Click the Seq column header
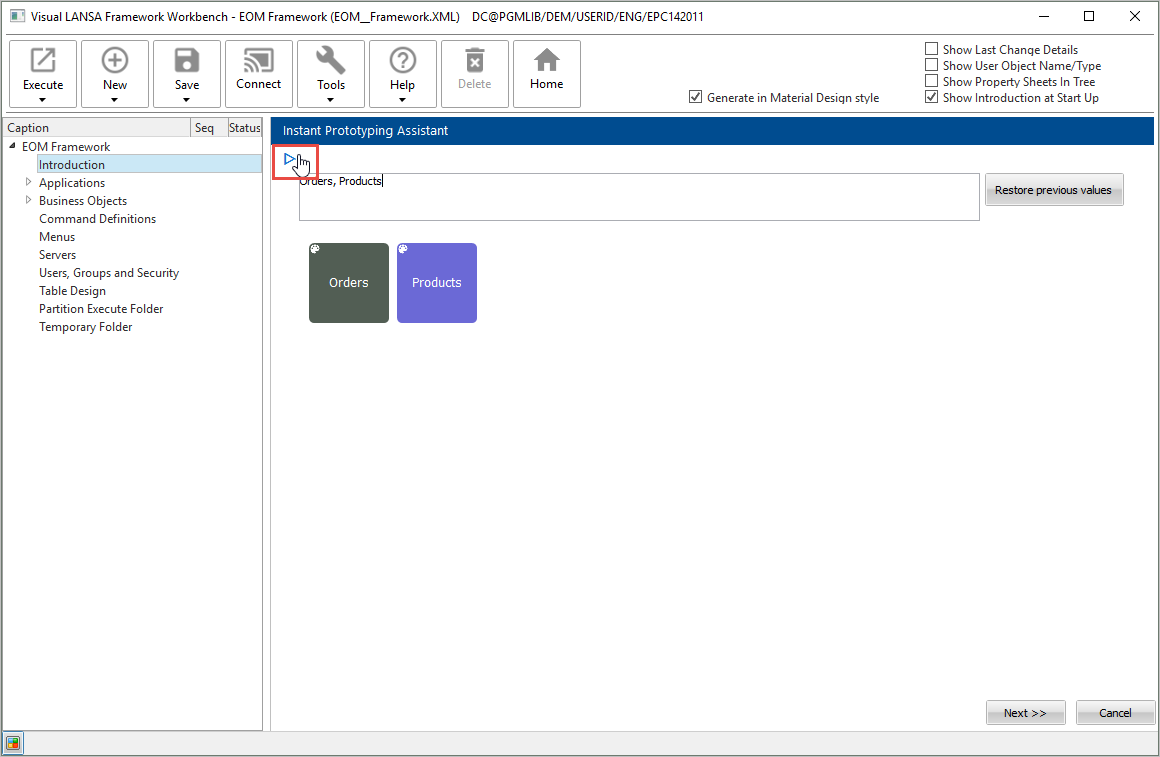Screen dimensions: 1160x757 [x=209, y=127]
